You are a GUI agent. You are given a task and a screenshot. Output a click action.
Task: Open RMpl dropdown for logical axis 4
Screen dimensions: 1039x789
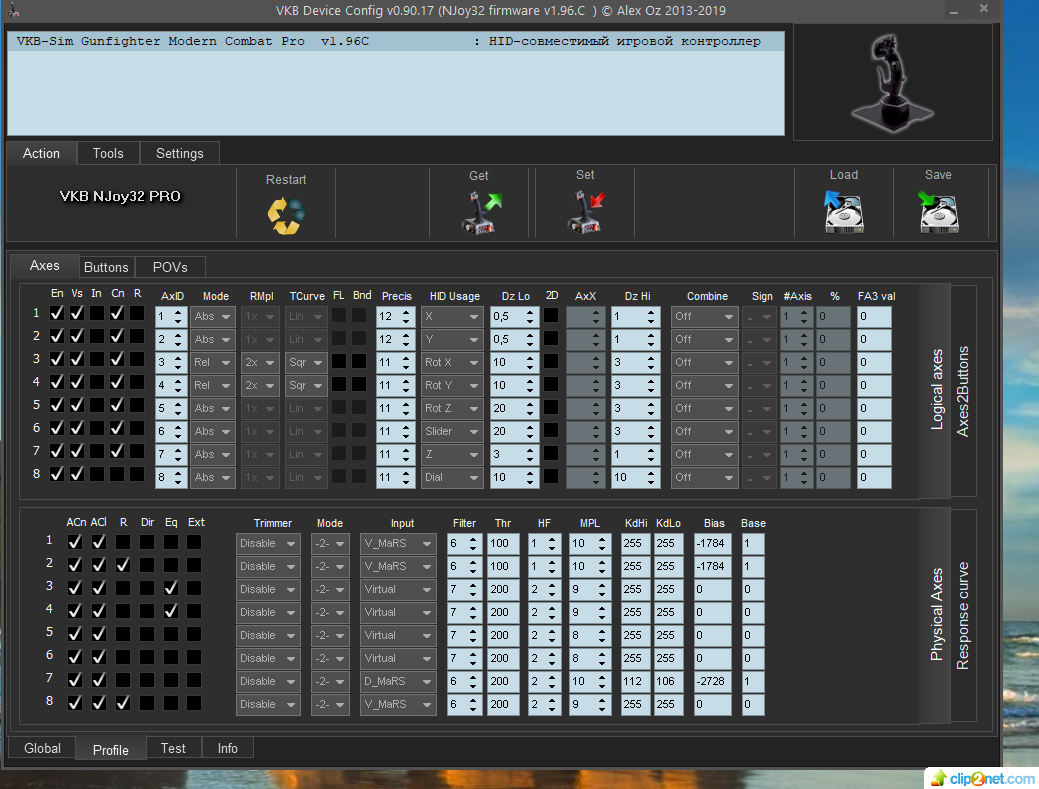coord(260,386)
